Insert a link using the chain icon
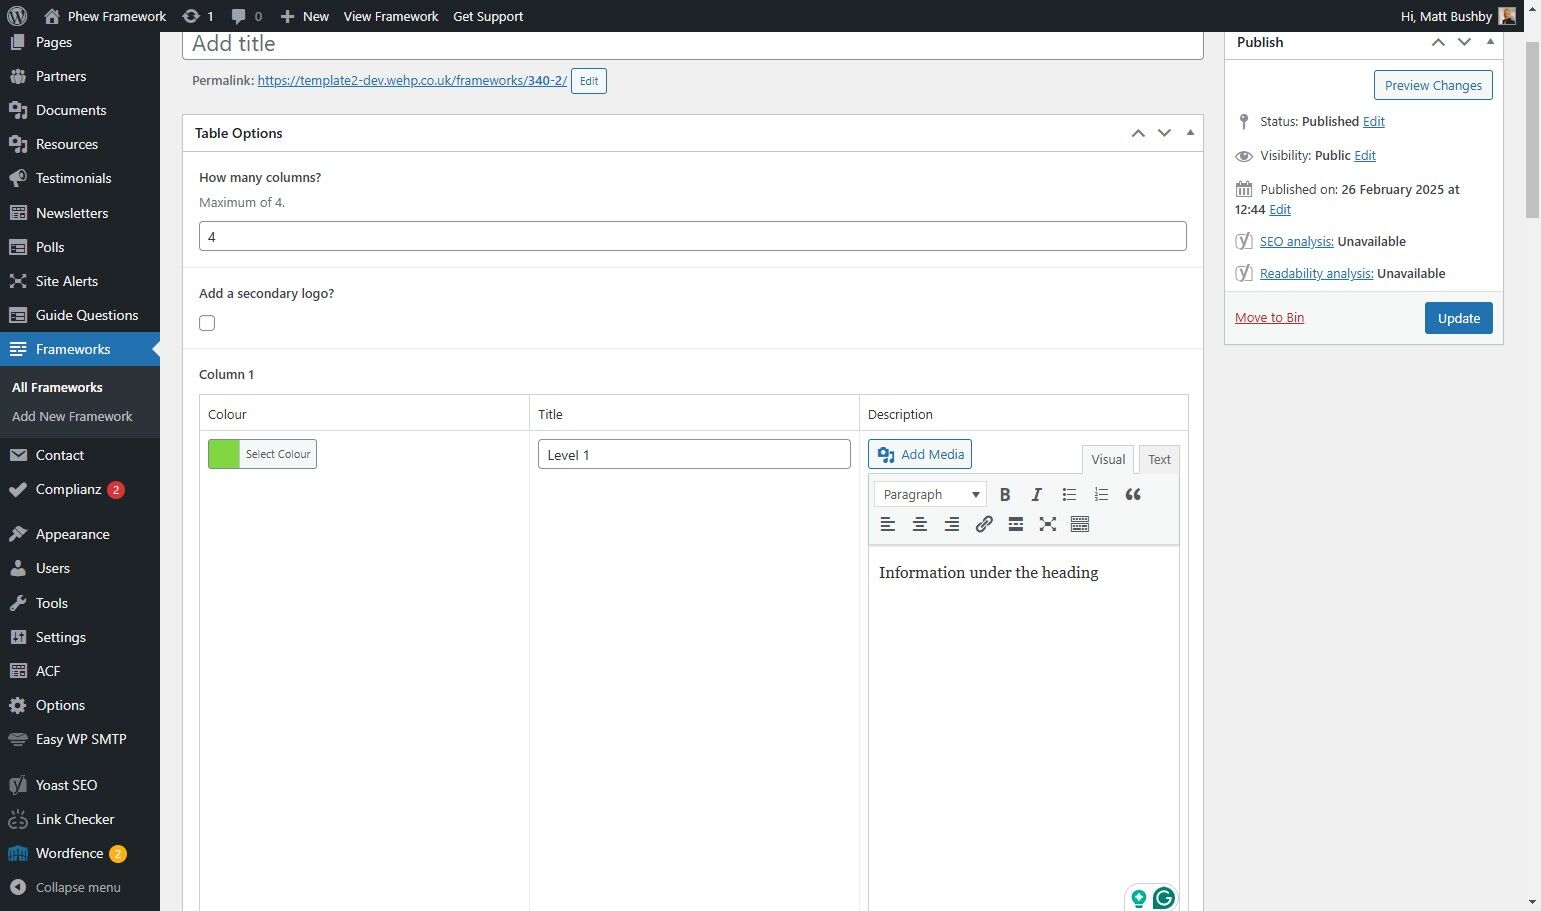 [984, 524]
